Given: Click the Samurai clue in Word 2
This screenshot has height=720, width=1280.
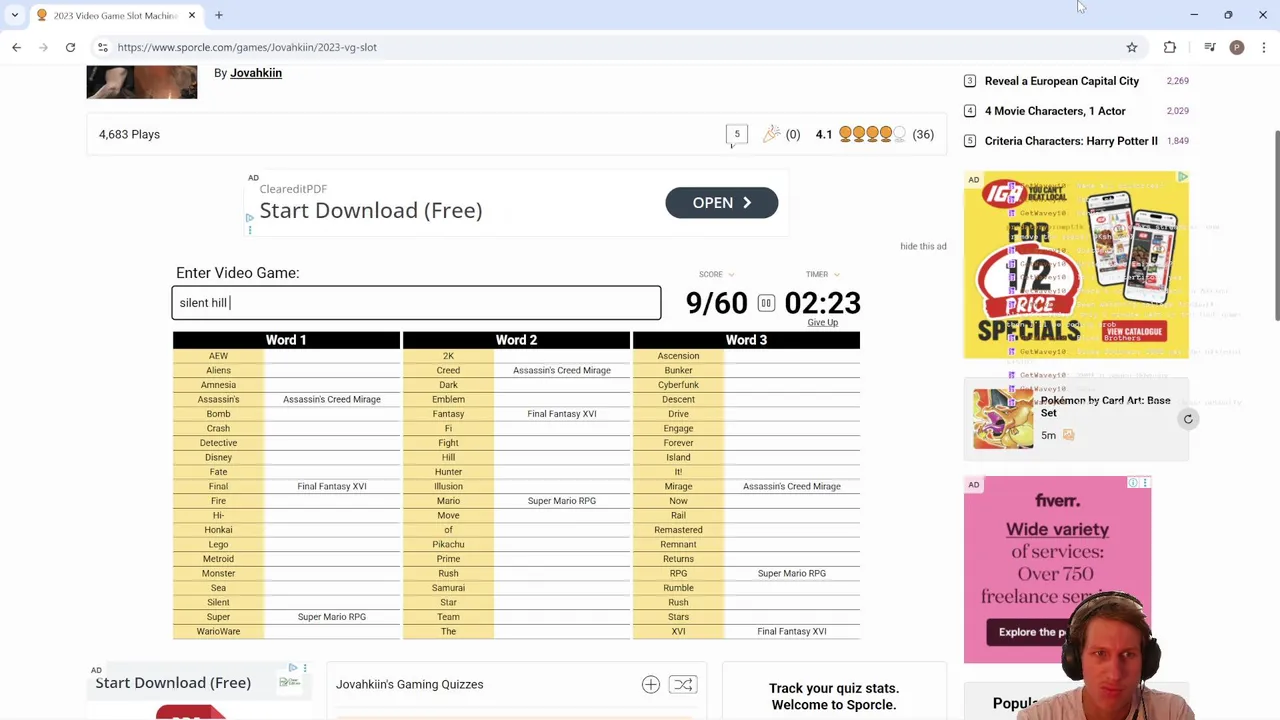Looking at the screenshot, I should (448, 588).
